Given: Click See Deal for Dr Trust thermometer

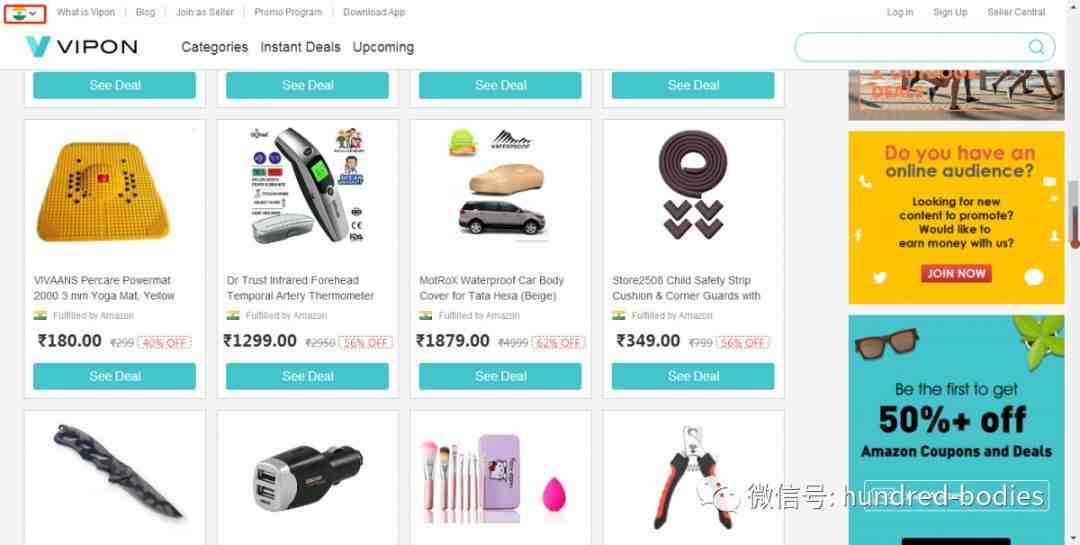Looking at the screenshot, I should pos(307,376).
